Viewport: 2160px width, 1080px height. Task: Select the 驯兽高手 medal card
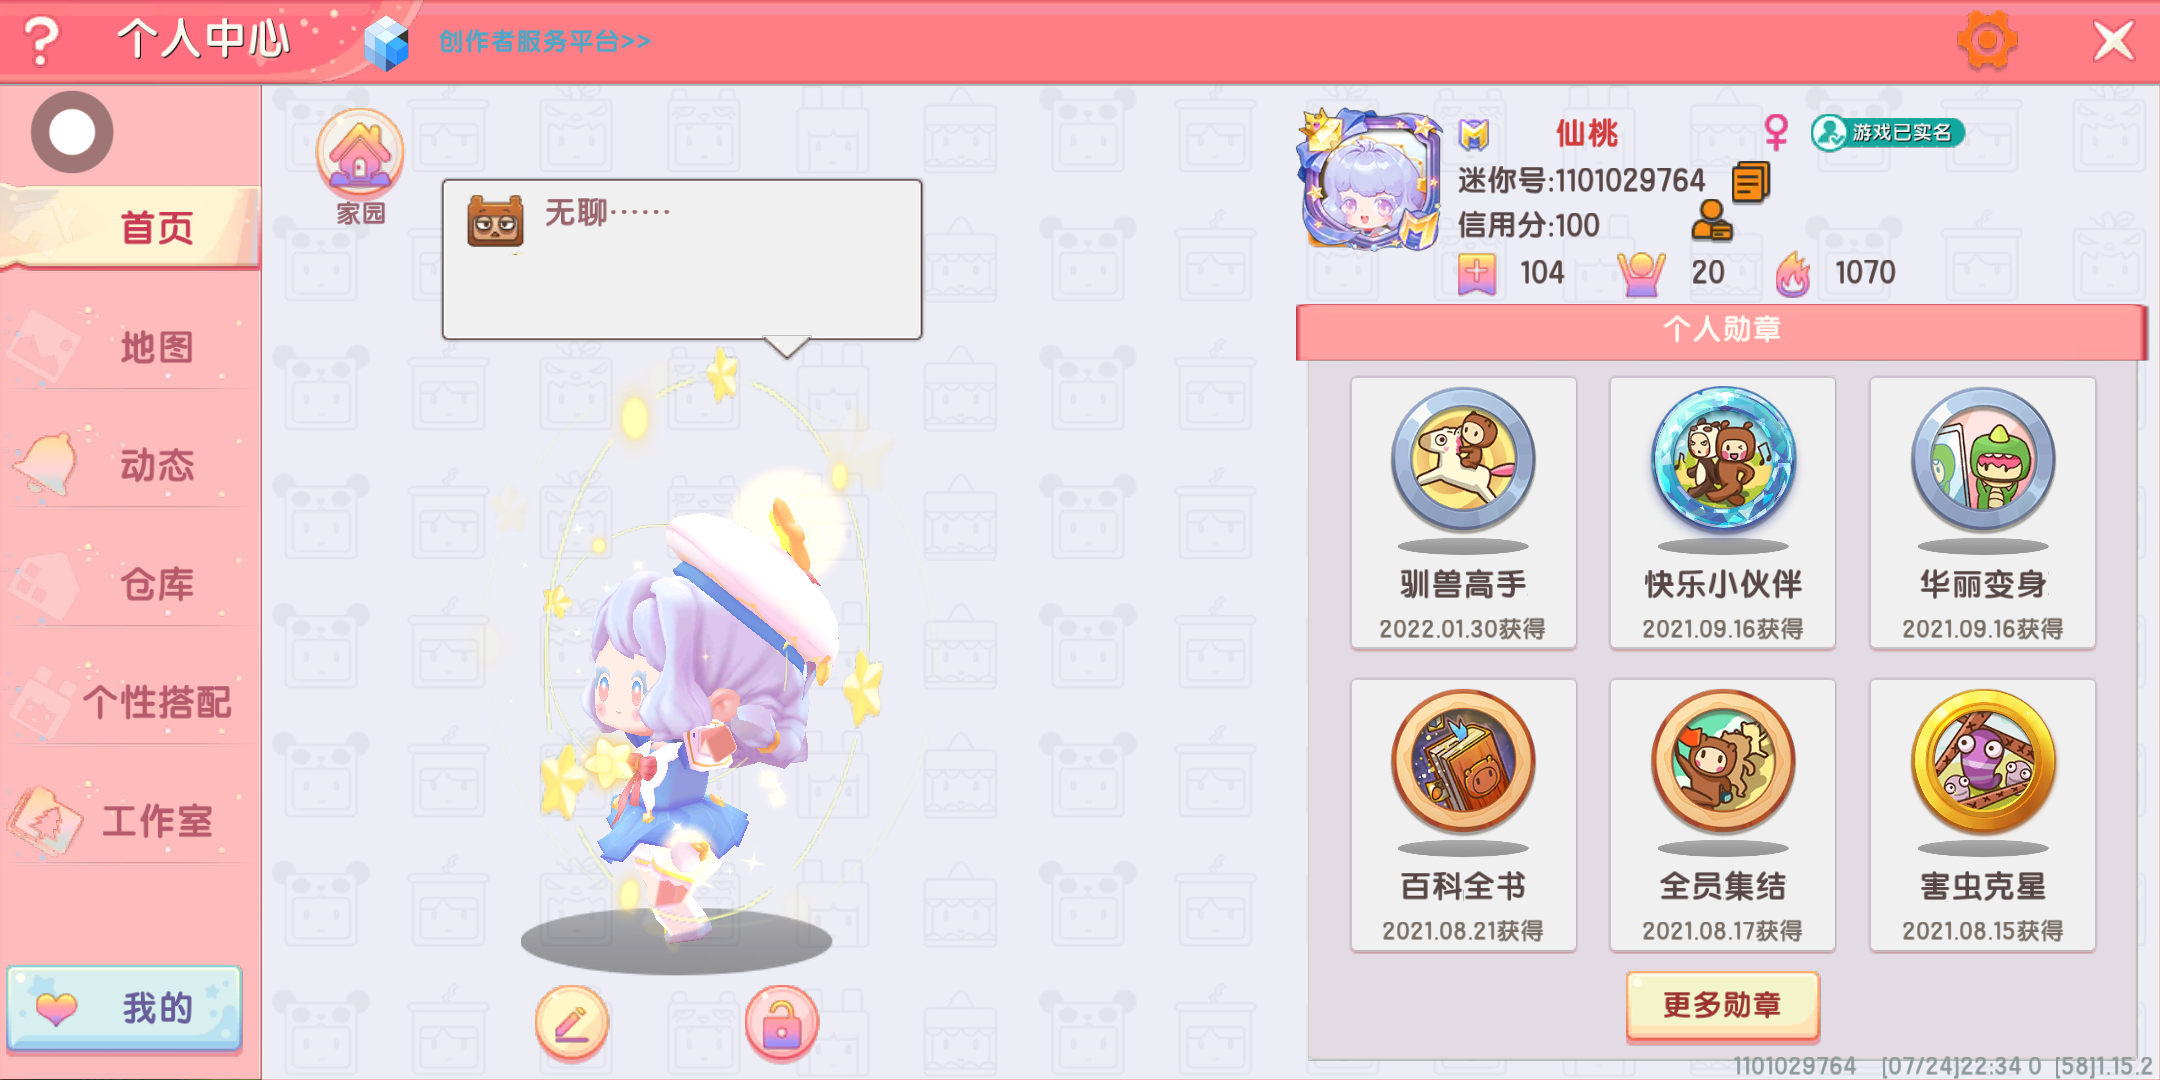[x=1463, y=513]
